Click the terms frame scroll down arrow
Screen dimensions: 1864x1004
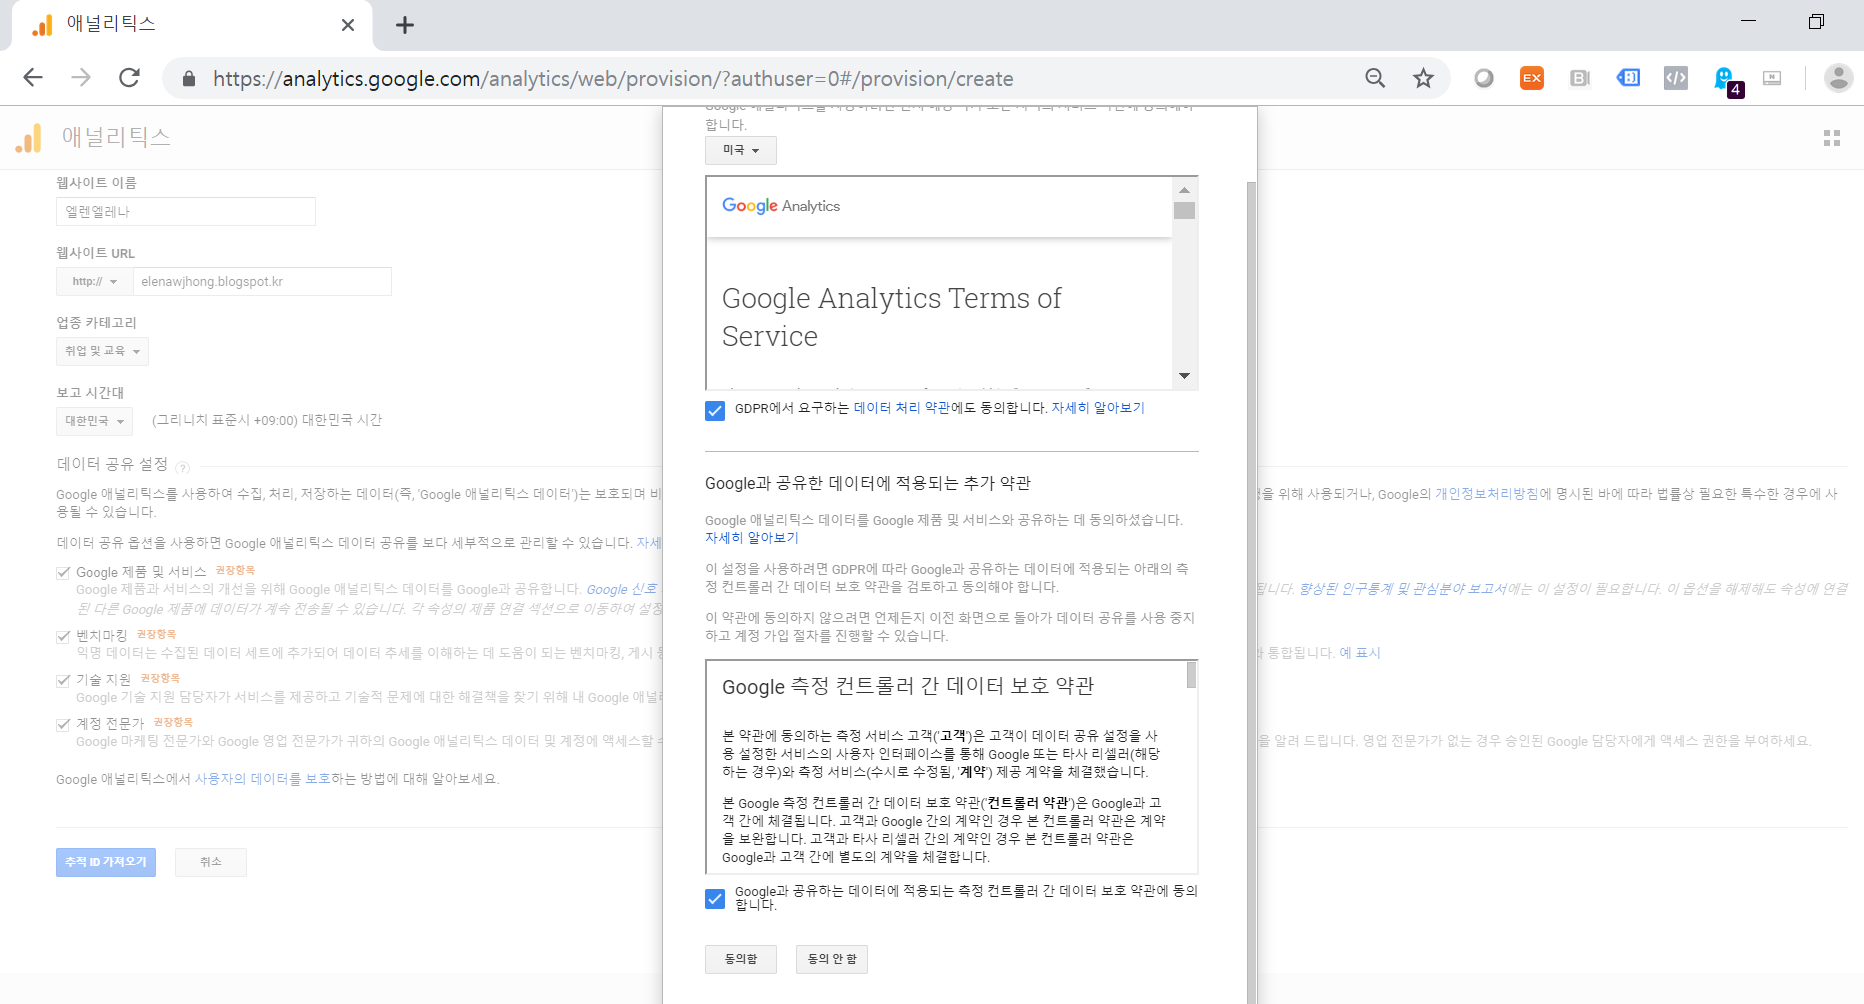click(1185, 376)
